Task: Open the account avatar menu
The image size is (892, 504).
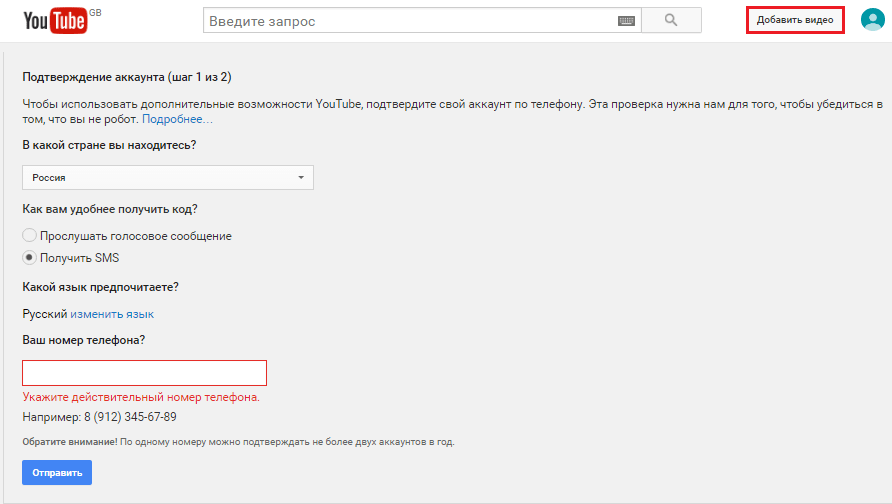Action: [x=872, y=20]
